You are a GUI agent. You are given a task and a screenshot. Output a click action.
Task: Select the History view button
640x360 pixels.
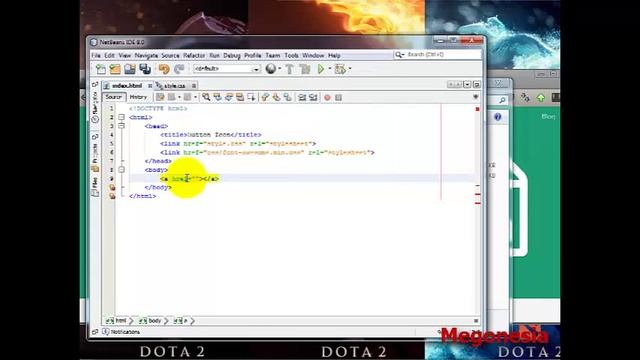click(x=138, y=97)
